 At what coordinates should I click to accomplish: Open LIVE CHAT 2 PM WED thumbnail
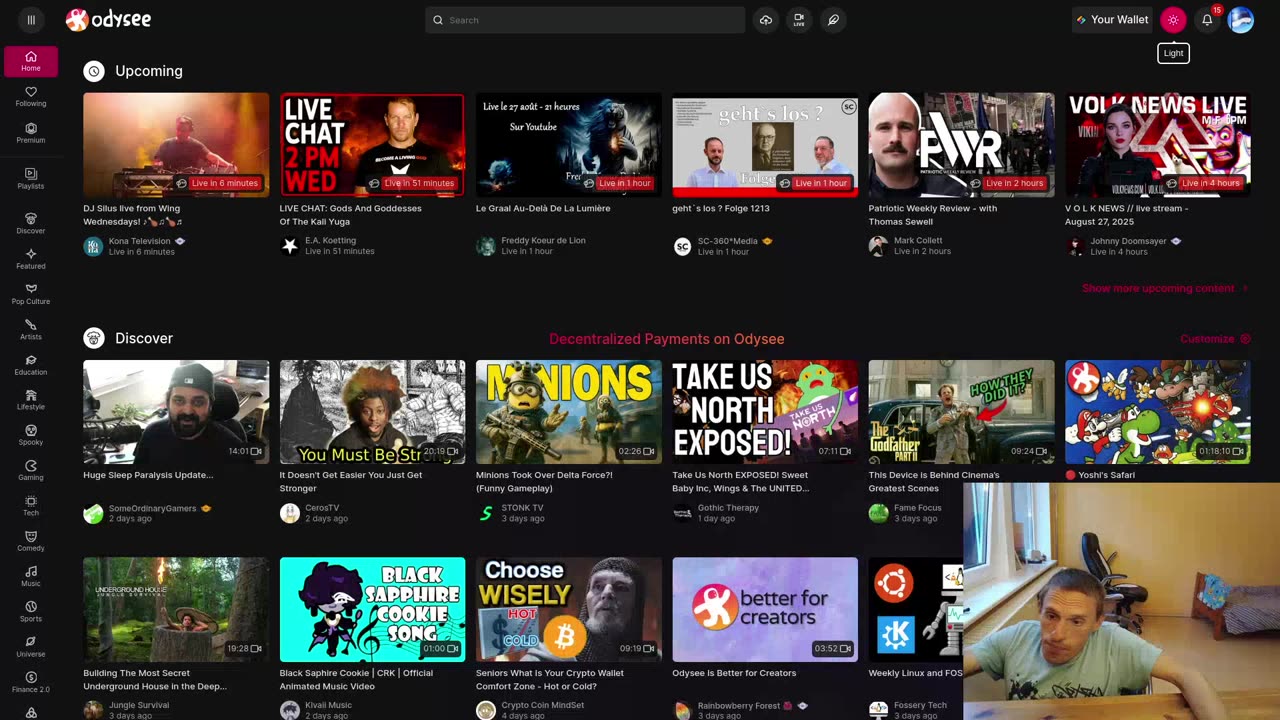(x=372, y=145)
